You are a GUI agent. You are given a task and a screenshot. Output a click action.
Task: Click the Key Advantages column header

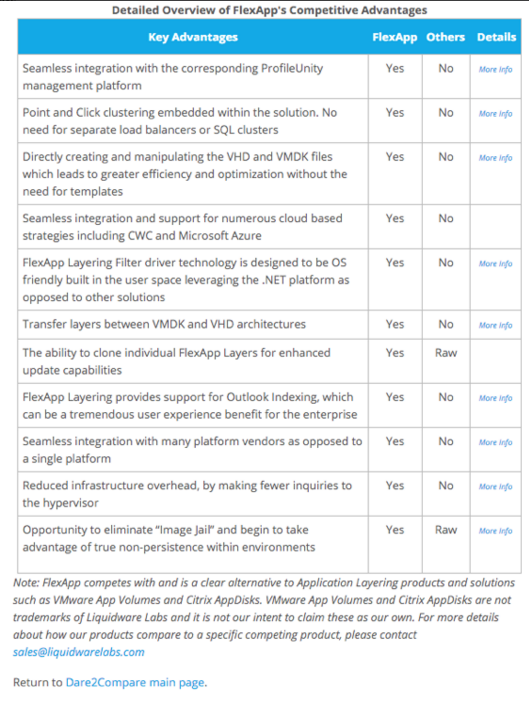click(x=193, y=37)
